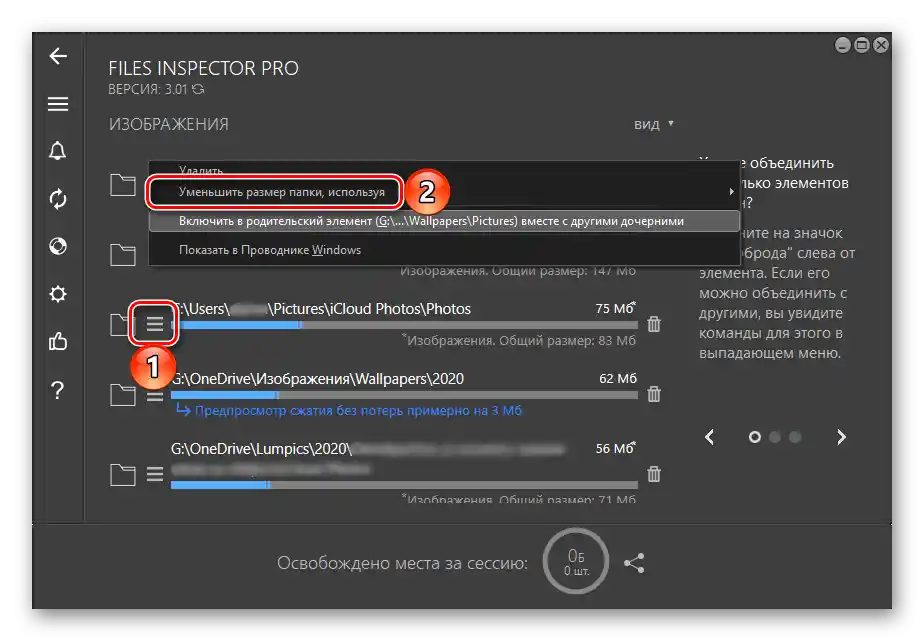This screenshot has width=924, height=641.
Task: Delete Lumpics\2020 folder with trash icon
Action: coord(654,474)
